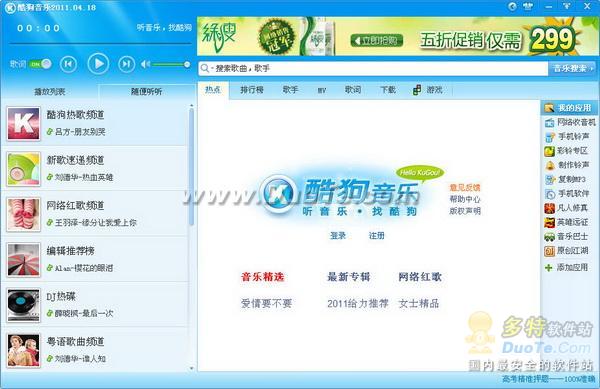This screenshot has height=389, width=600.
Task: Open the 酷狗热歌频道 thumbnail
Action: tap(23, 124)
